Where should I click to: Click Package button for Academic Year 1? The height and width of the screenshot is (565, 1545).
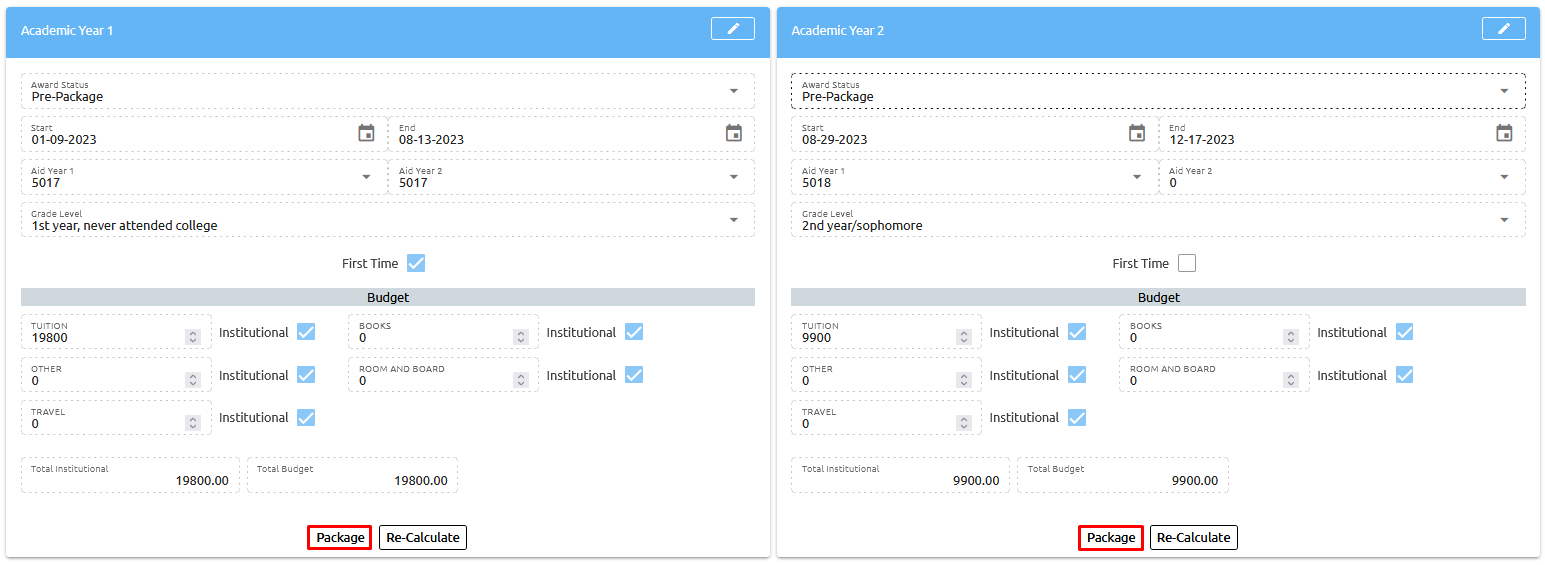coord(340,538)
